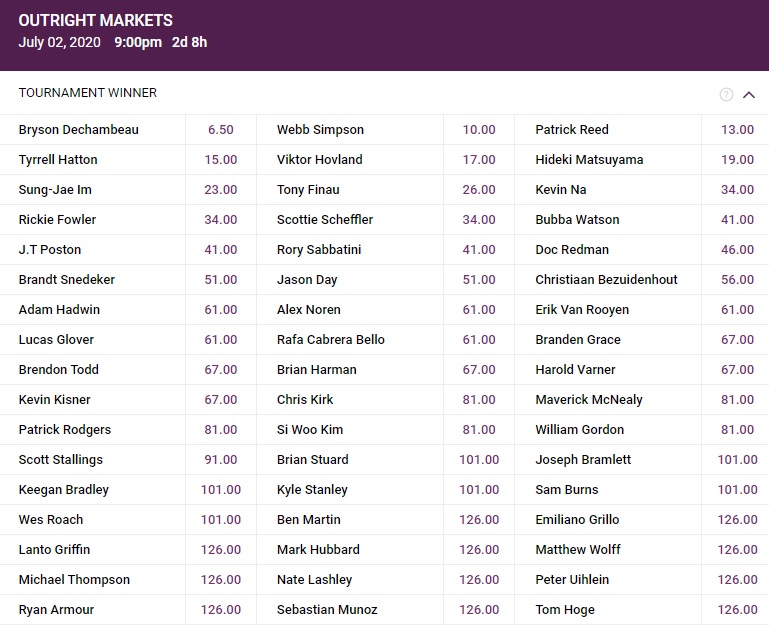Choose Peter Uihlein odds 126.00

(x=737, y=579)
